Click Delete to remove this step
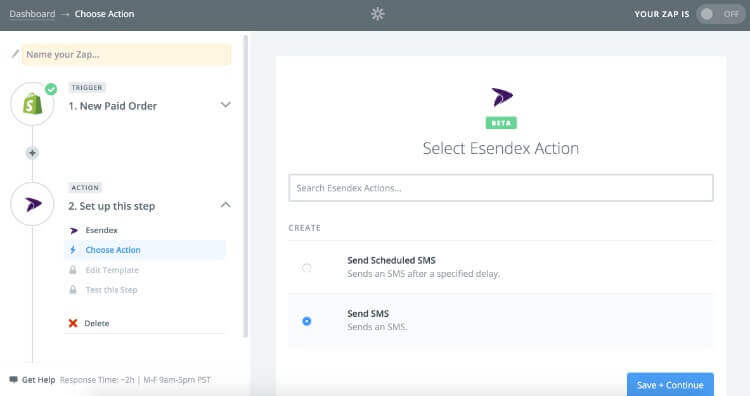The width and height of the screenshot is (750, 396). (97, 323)
